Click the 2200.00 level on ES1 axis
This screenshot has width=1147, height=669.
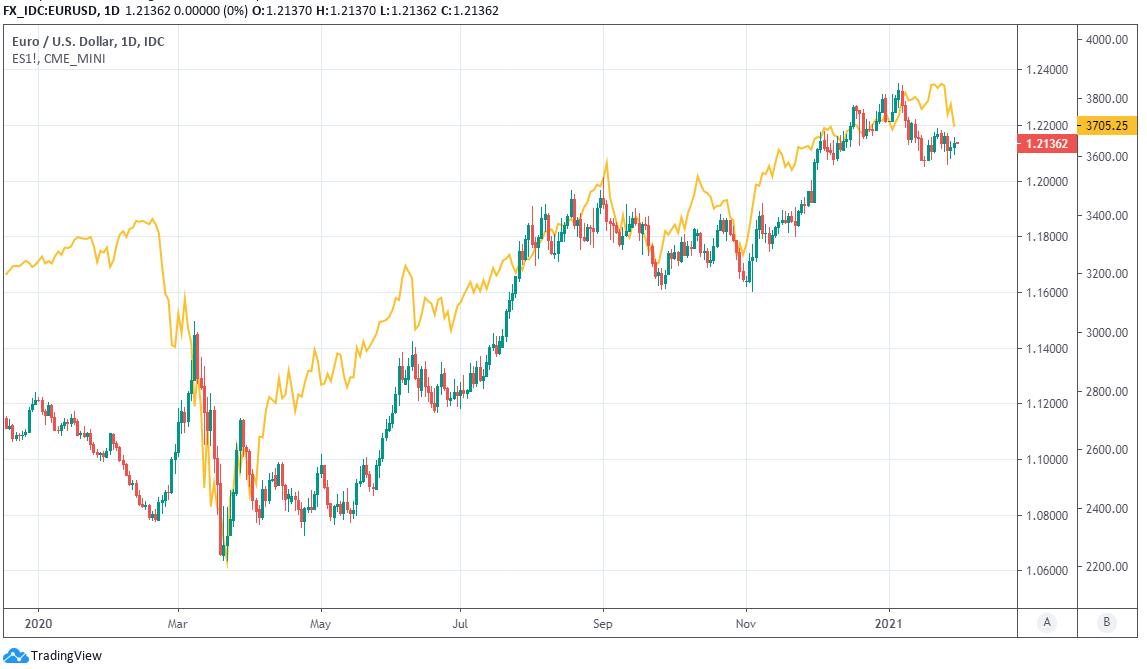point(1107,567)
